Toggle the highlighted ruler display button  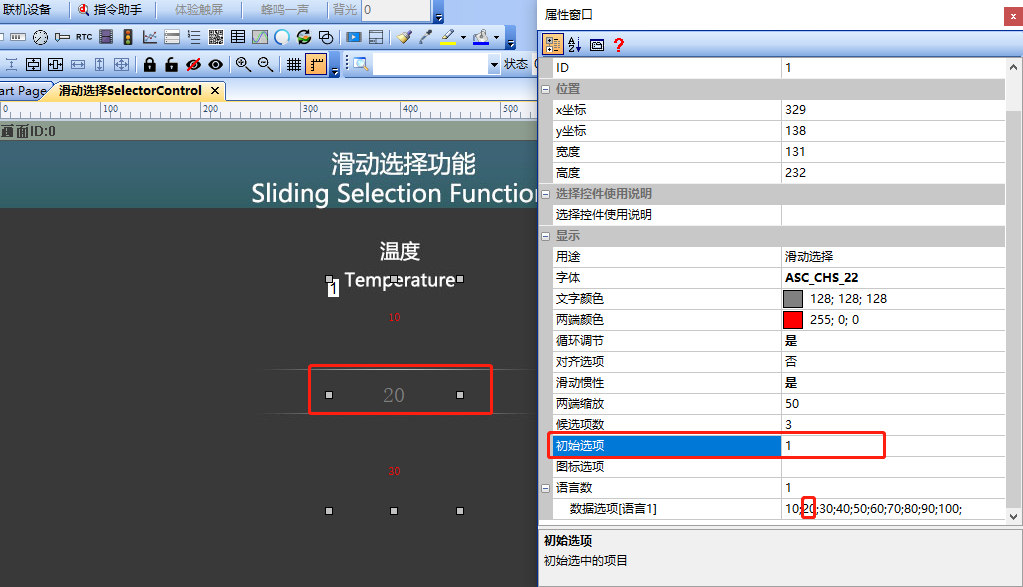(x=316, y=64)
